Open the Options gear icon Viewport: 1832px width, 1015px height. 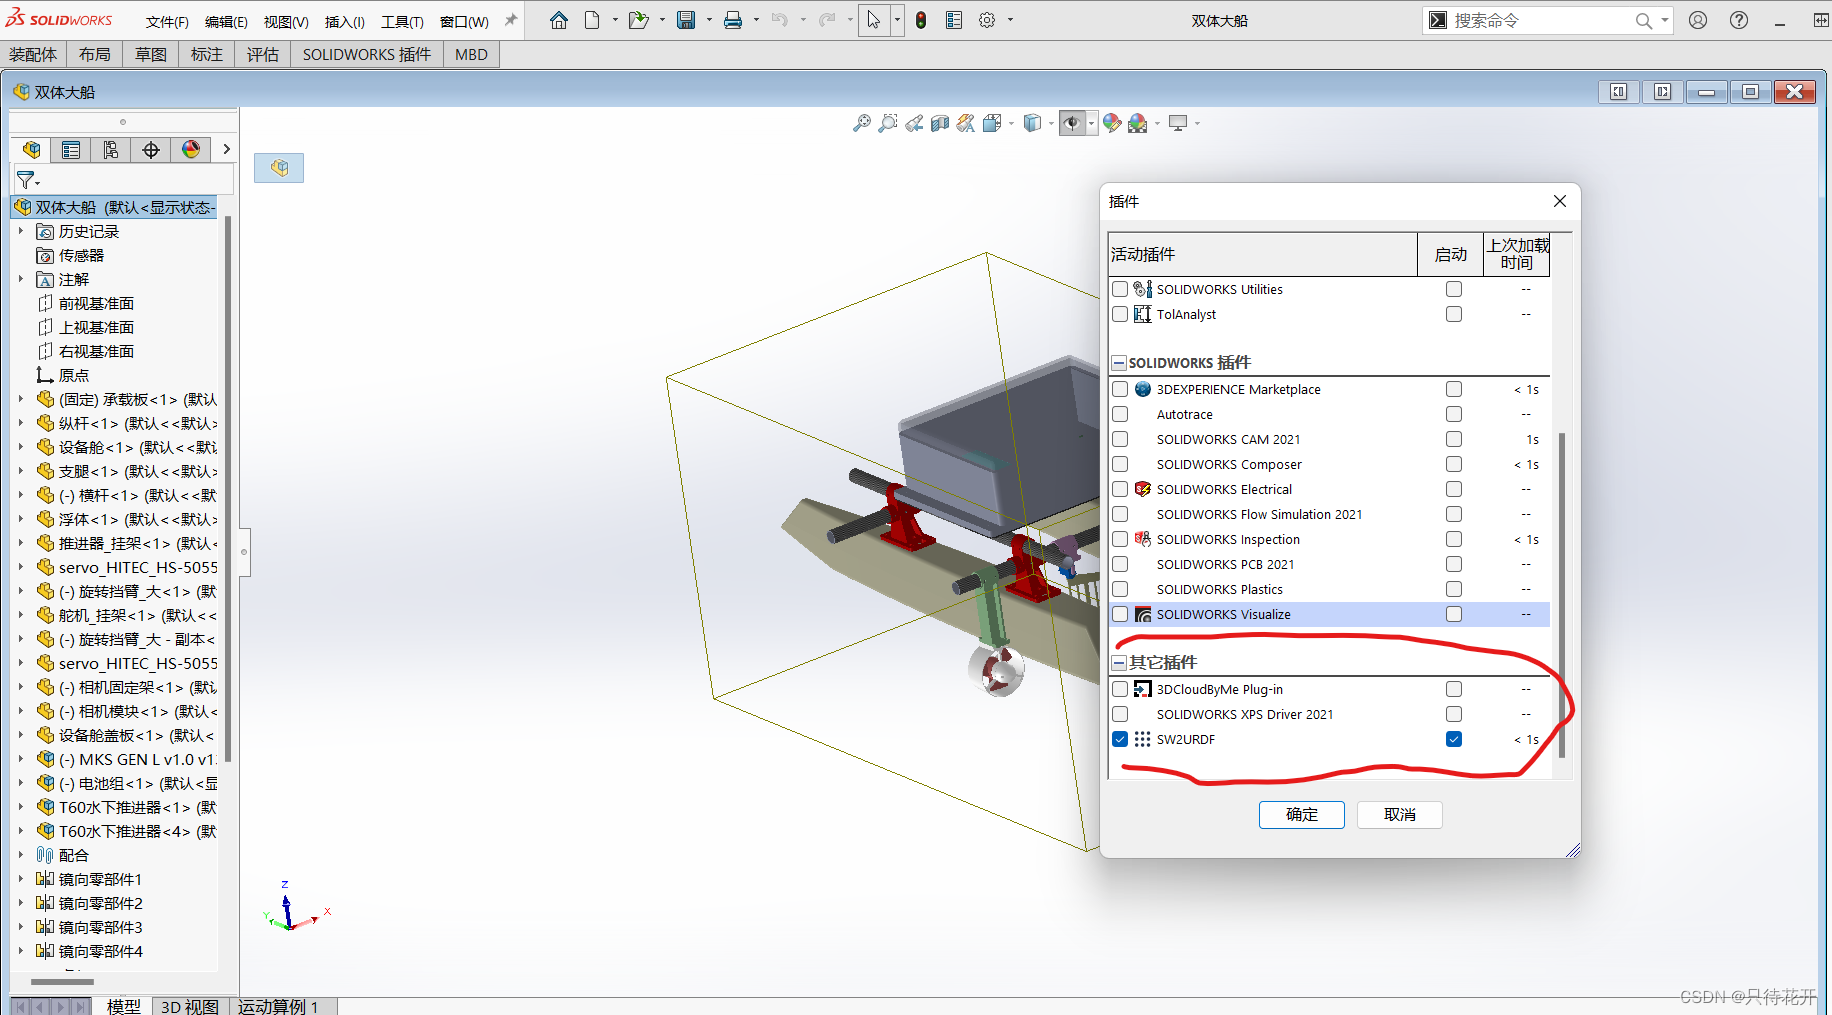tap(987, 20)
